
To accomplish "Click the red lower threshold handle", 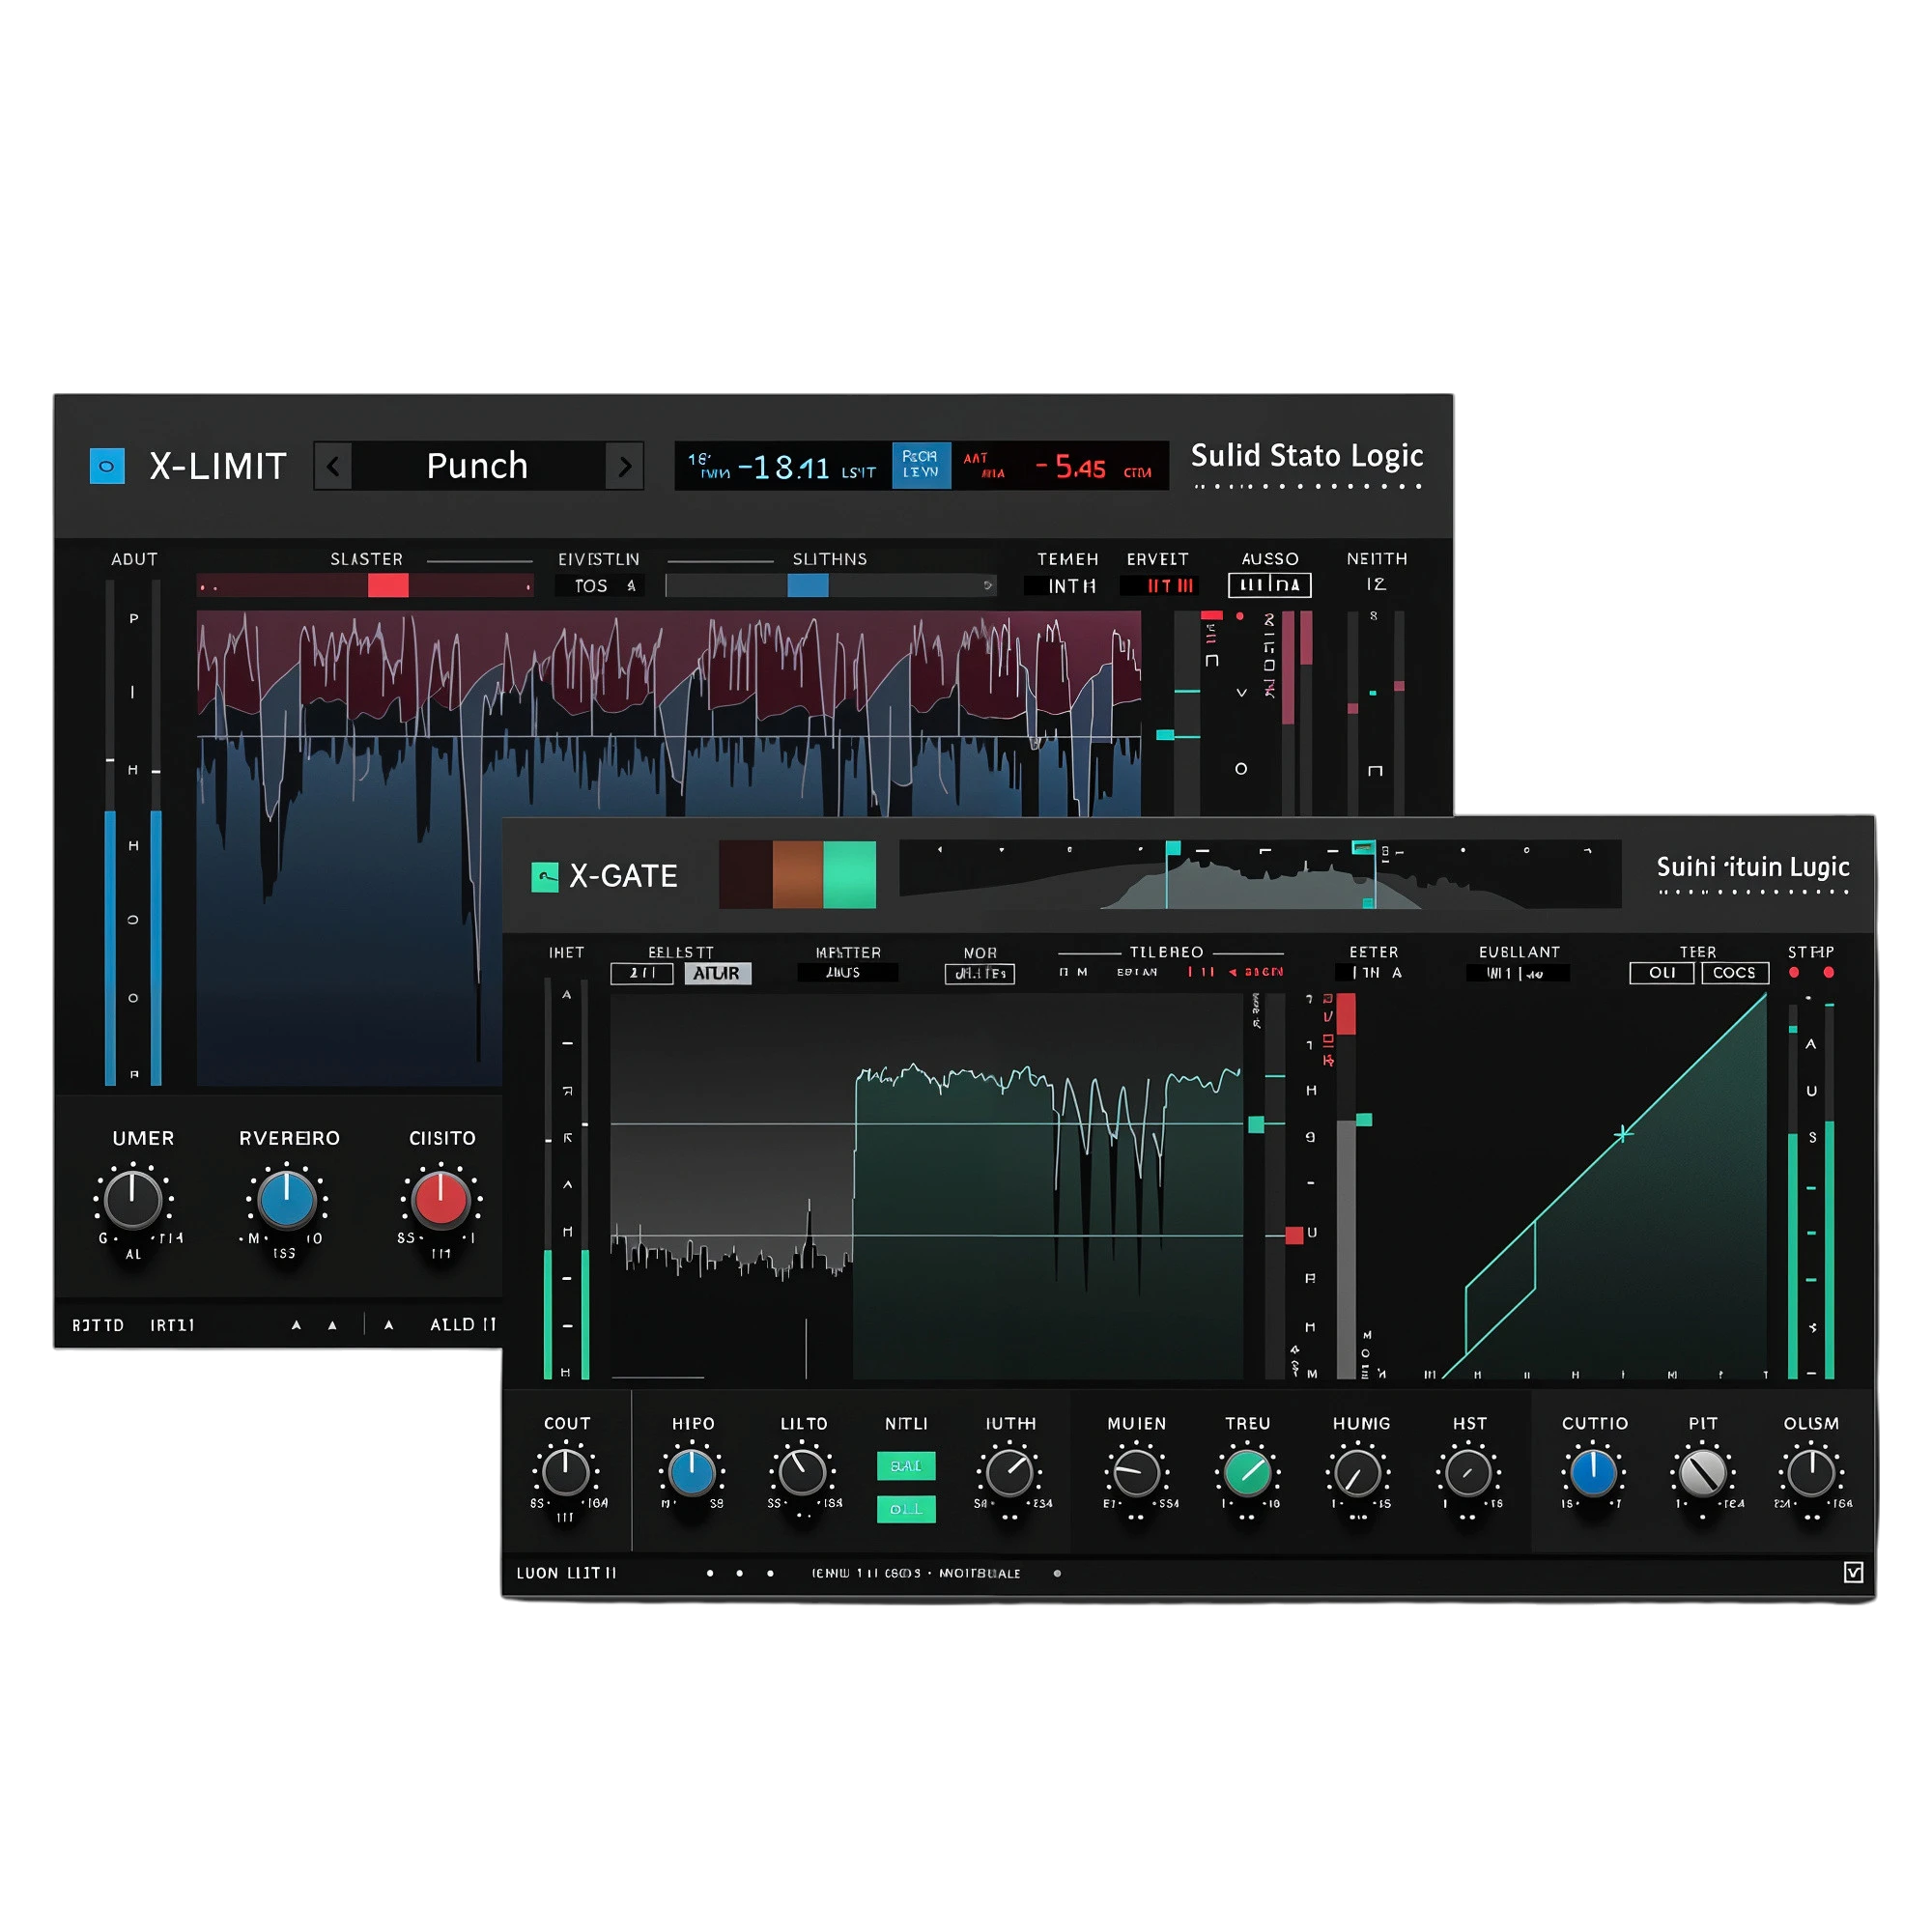I will [1294, 1236].
